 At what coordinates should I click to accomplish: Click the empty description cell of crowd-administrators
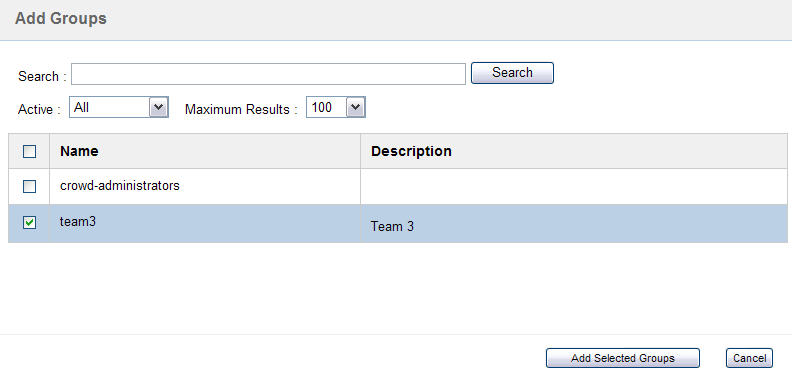coord(574,186)
